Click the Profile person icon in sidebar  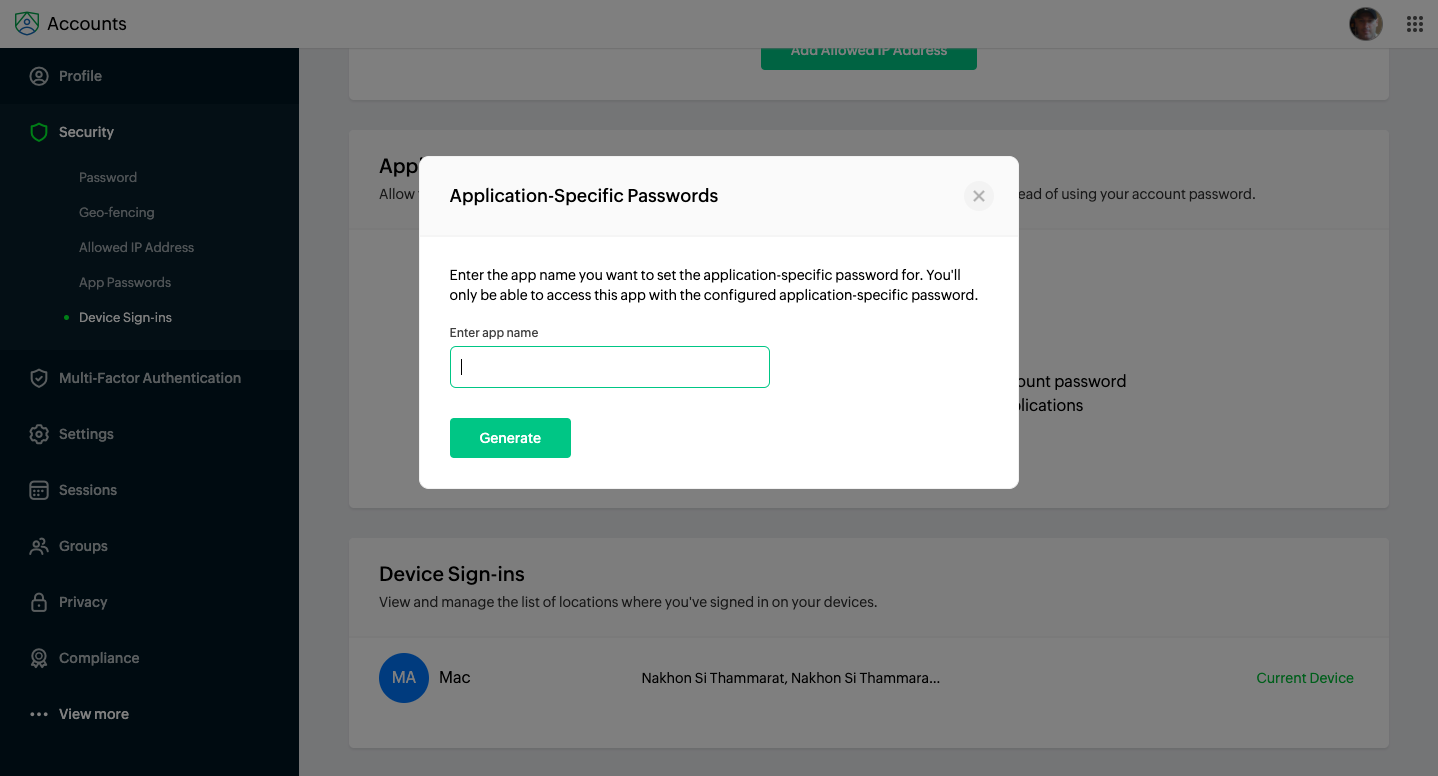[x=39, y=76]
